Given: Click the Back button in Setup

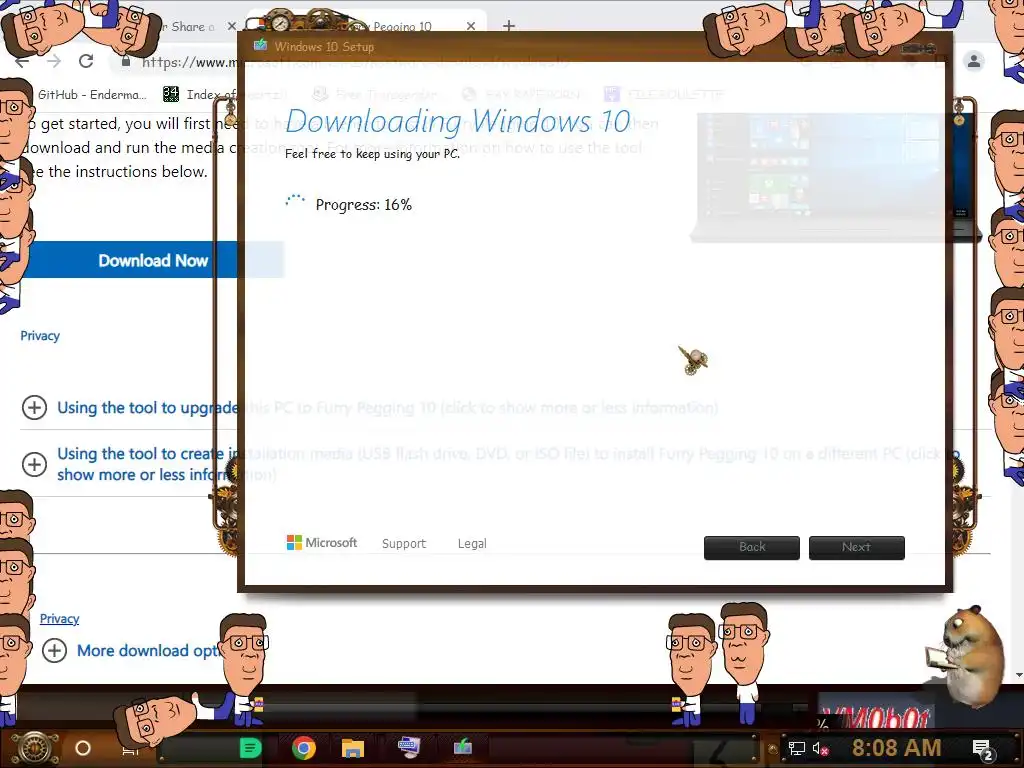Looking at the screenshot, I should [x=752, y=547].
